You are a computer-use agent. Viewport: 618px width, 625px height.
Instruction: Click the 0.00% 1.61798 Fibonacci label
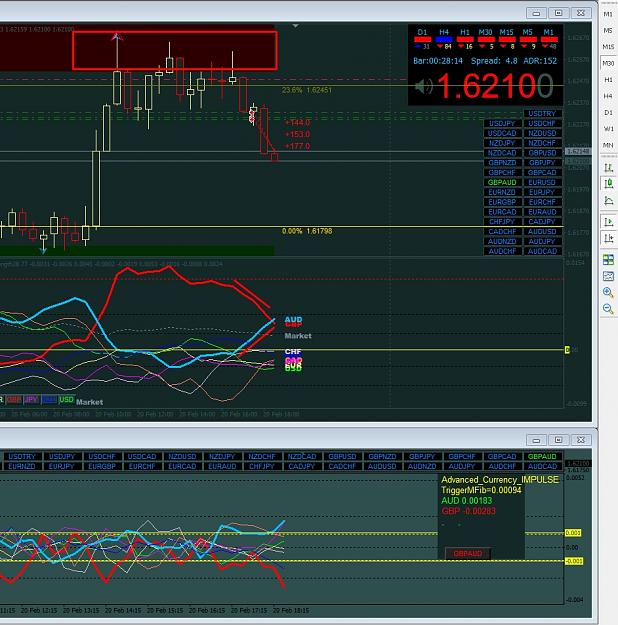click(307, 231)
